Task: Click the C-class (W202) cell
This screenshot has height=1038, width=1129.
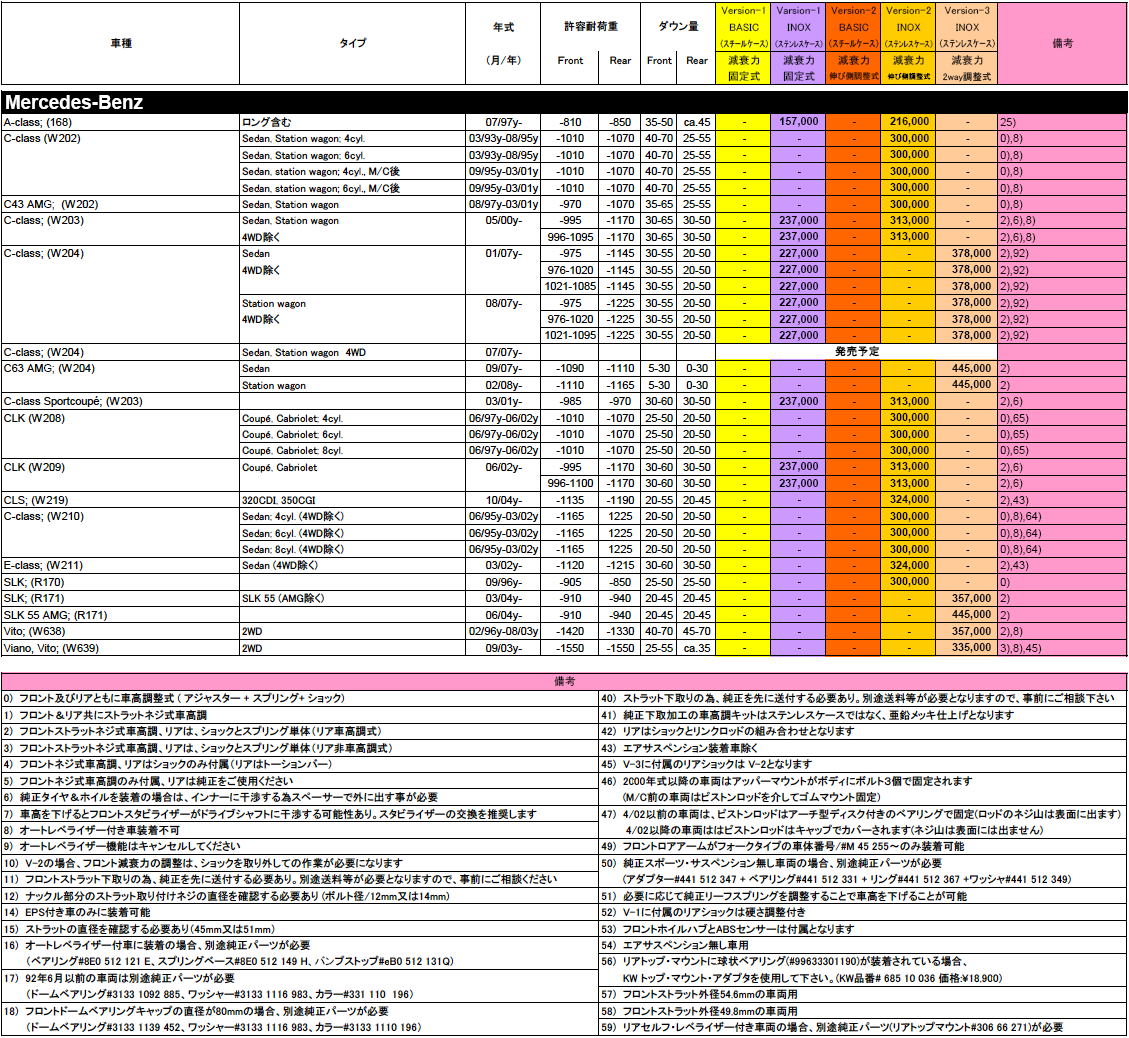Action: click(120, 163)
